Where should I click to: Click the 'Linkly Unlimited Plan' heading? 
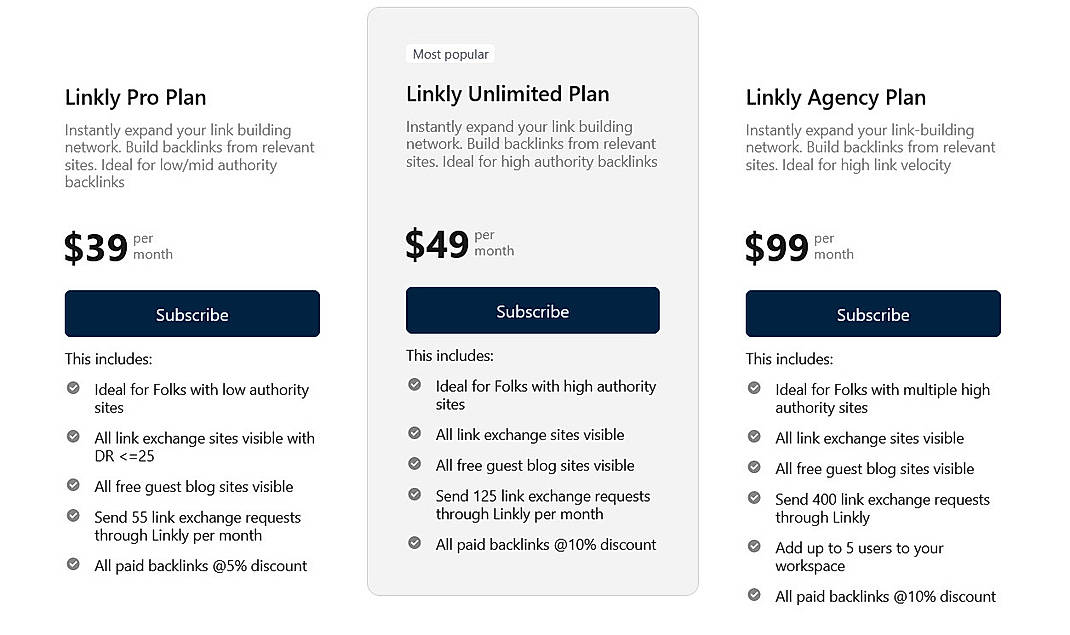pyautogui.click(x=507, y=93)
